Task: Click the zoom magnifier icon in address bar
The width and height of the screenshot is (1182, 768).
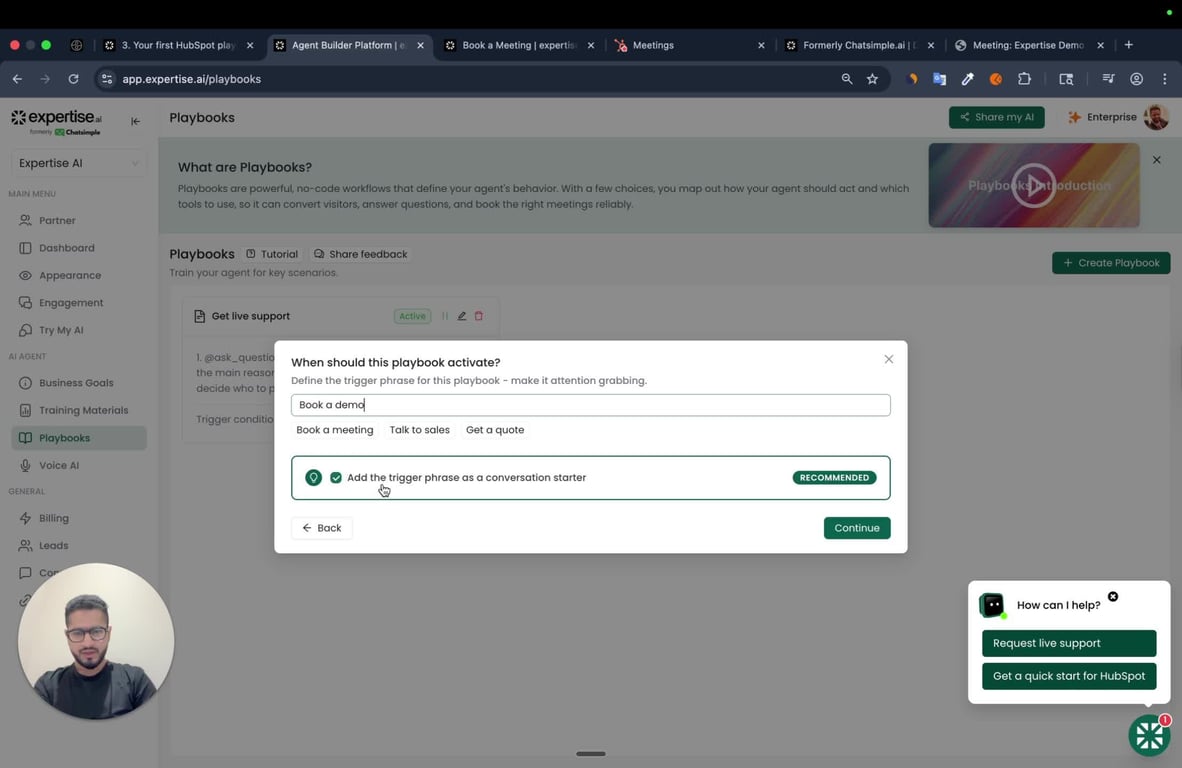Action: (847, 78)
